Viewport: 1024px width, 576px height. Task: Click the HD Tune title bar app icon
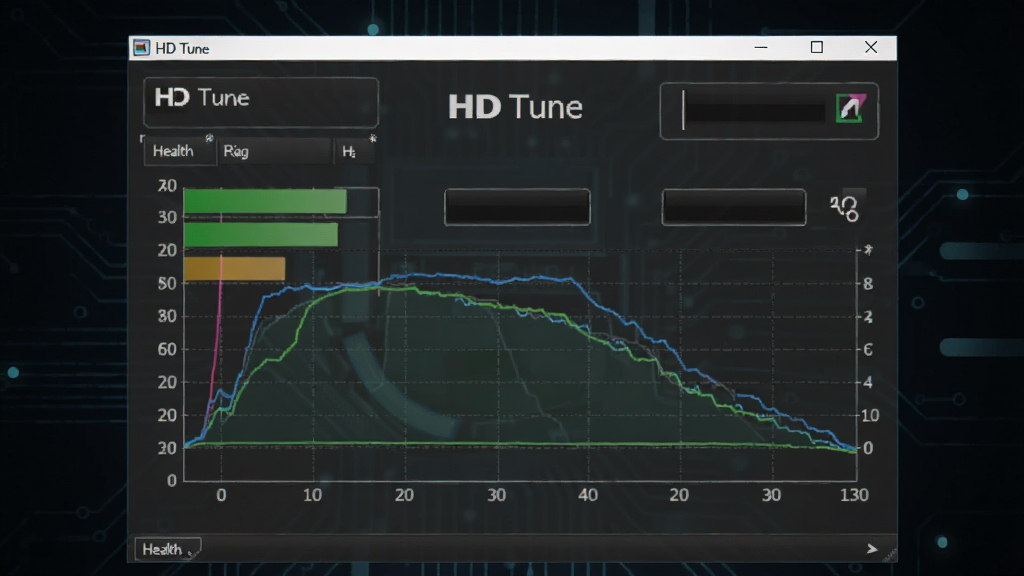click(141, 48)
